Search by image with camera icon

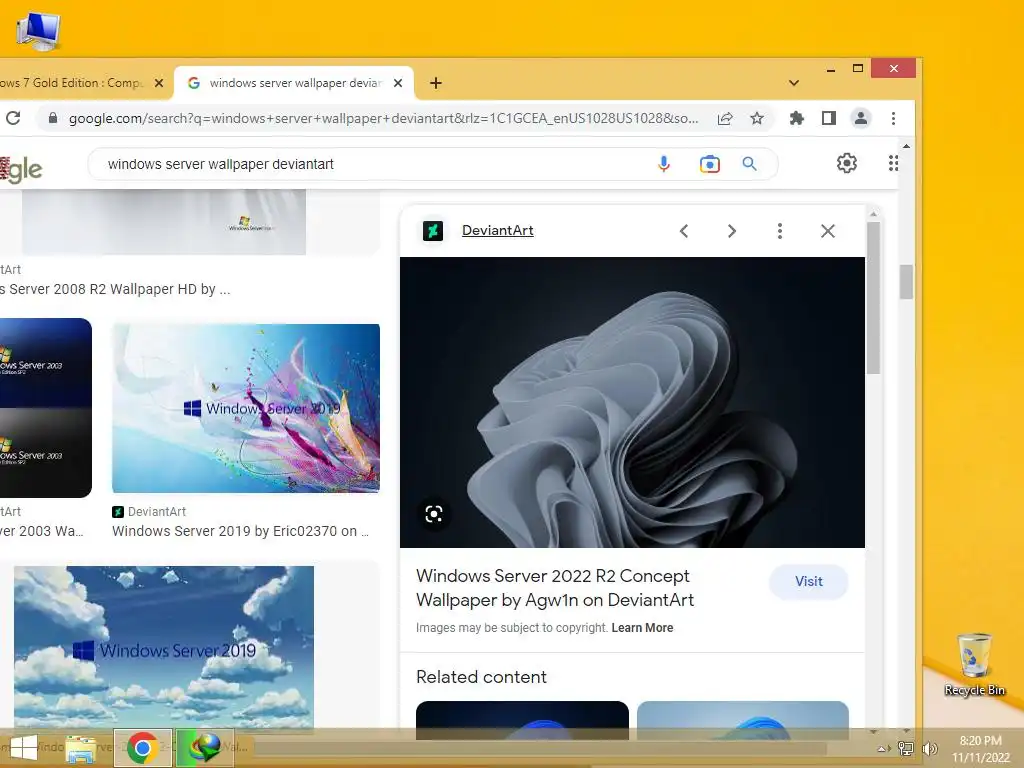tap(709, 164)
